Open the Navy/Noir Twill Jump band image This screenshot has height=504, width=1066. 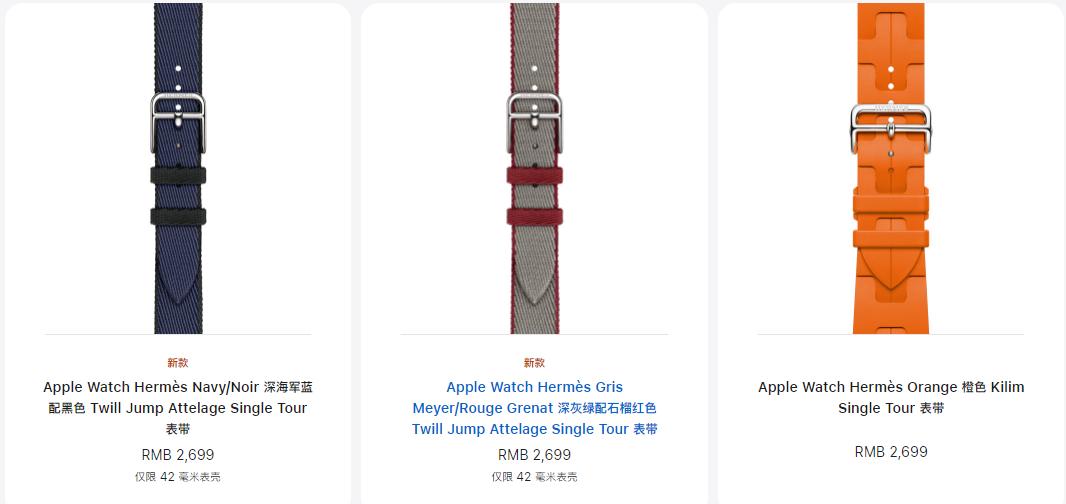pyautogui.click(x=178, y=168)
